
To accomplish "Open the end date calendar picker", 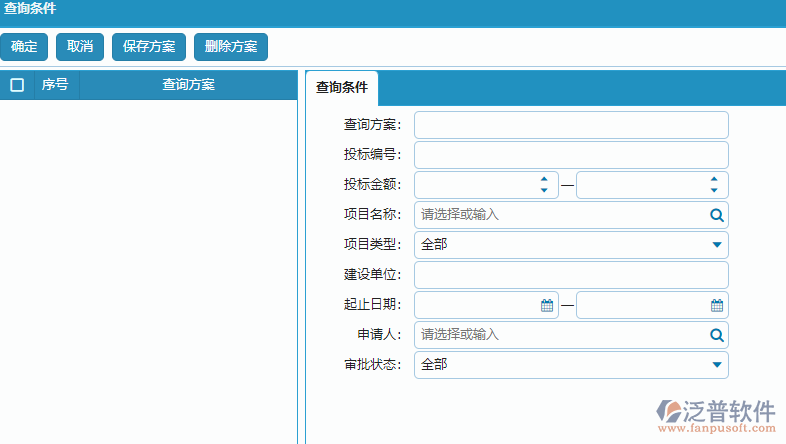I will pyautogui.click(x=716, y=305).
